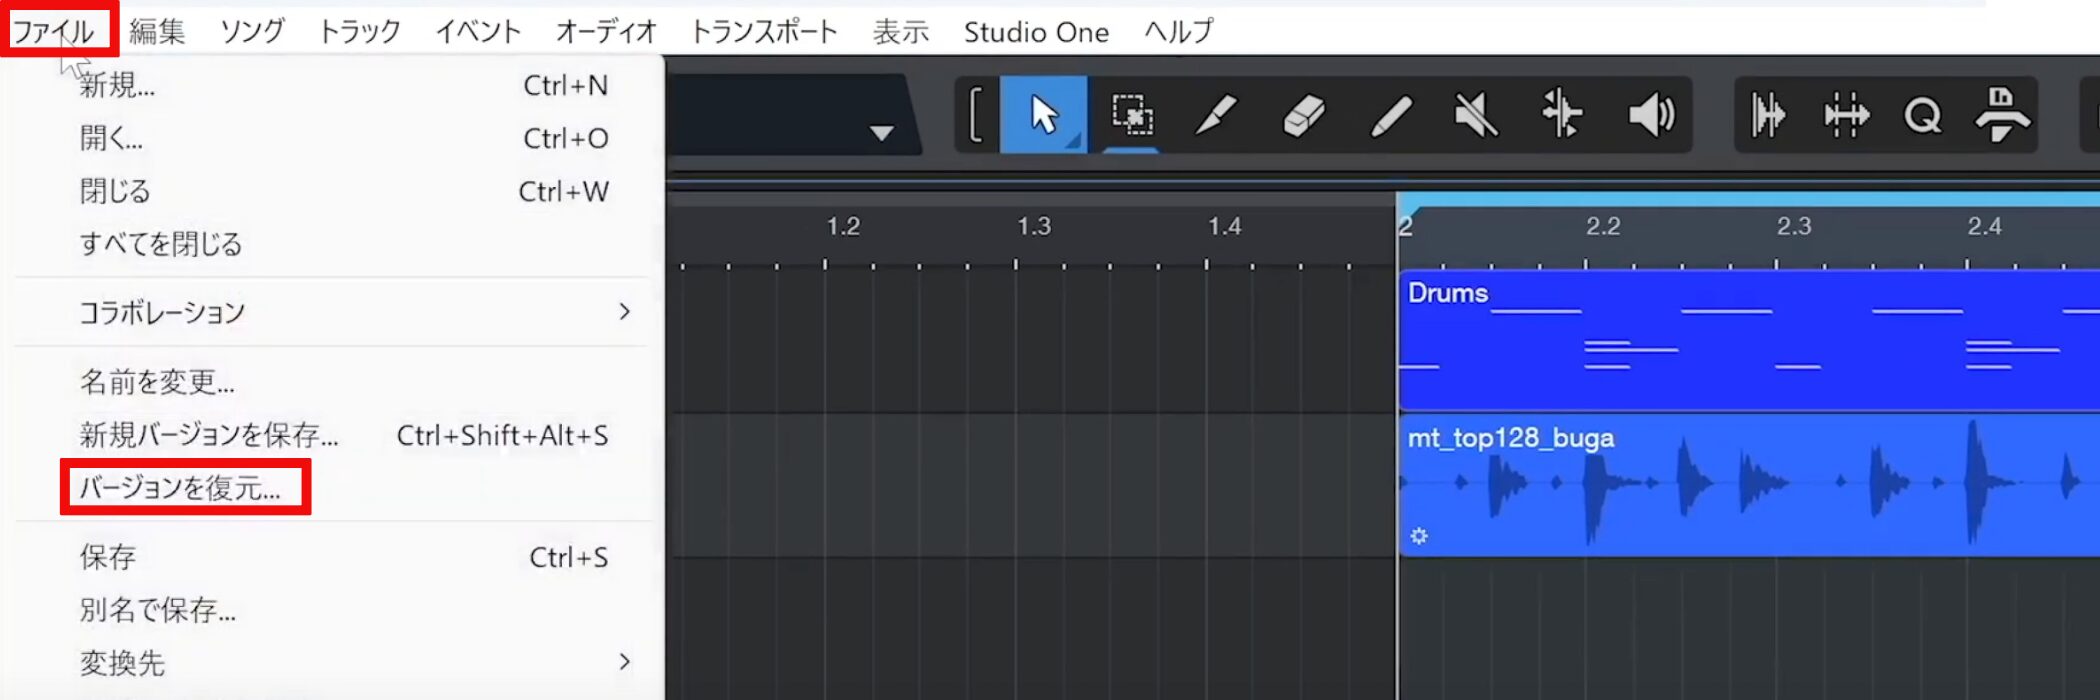Expand the コラボレーション submenu
This screenshot has width=2100, height=700.
tap(624, 312)
